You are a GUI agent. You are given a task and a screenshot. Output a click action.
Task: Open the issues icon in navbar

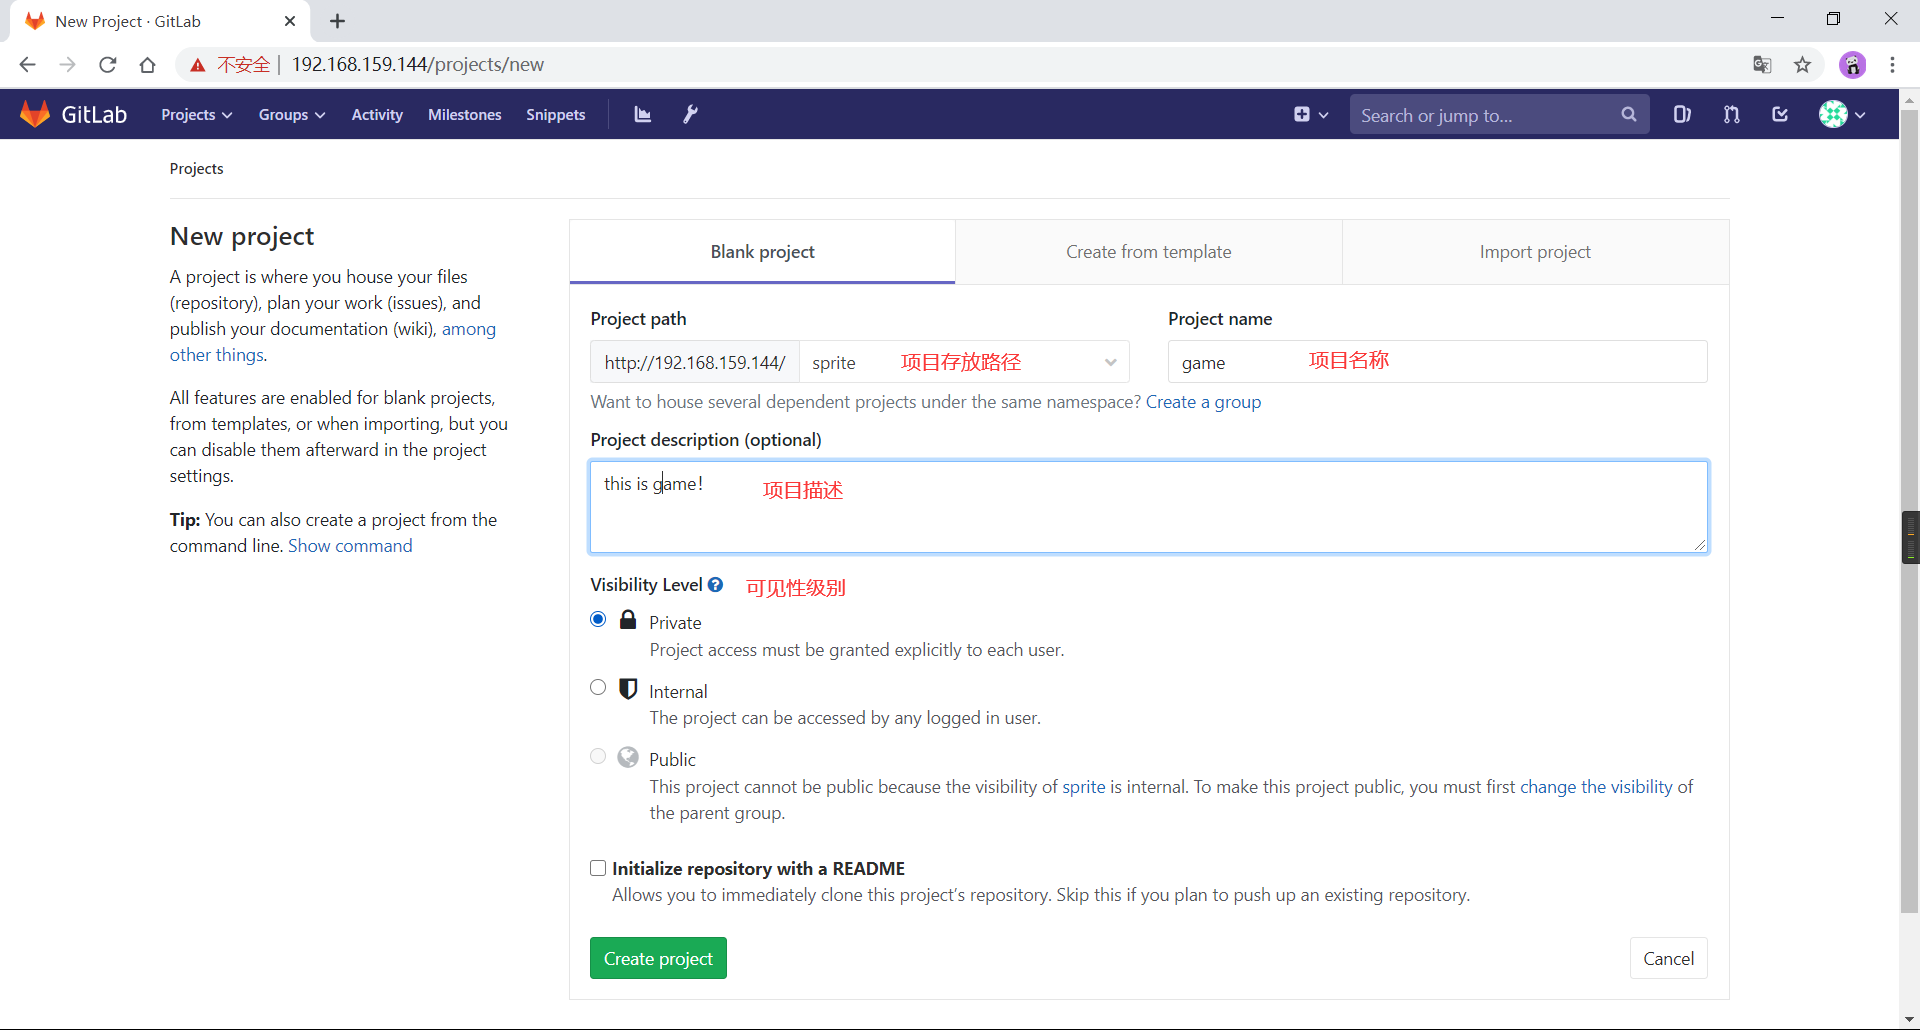(x=1682, y=115)
